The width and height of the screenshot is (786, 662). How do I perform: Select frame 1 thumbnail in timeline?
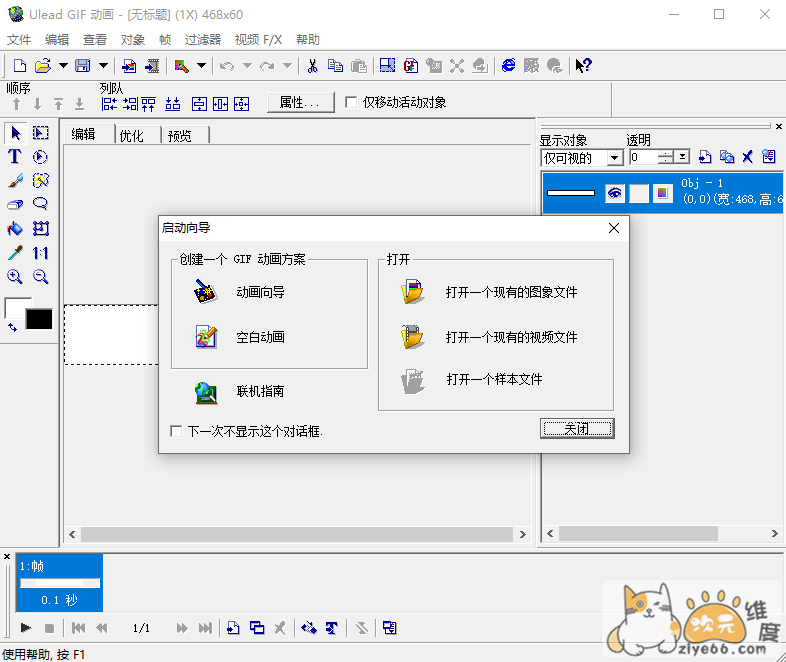(60, 583)
